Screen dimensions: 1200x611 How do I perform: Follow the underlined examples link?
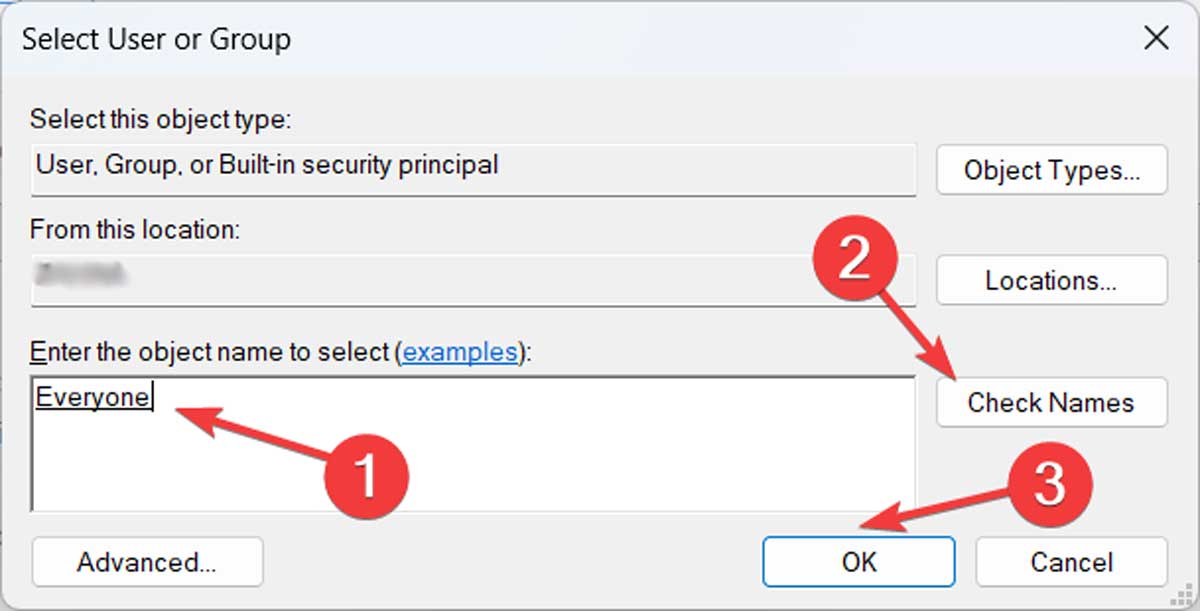tap(459, 352)
